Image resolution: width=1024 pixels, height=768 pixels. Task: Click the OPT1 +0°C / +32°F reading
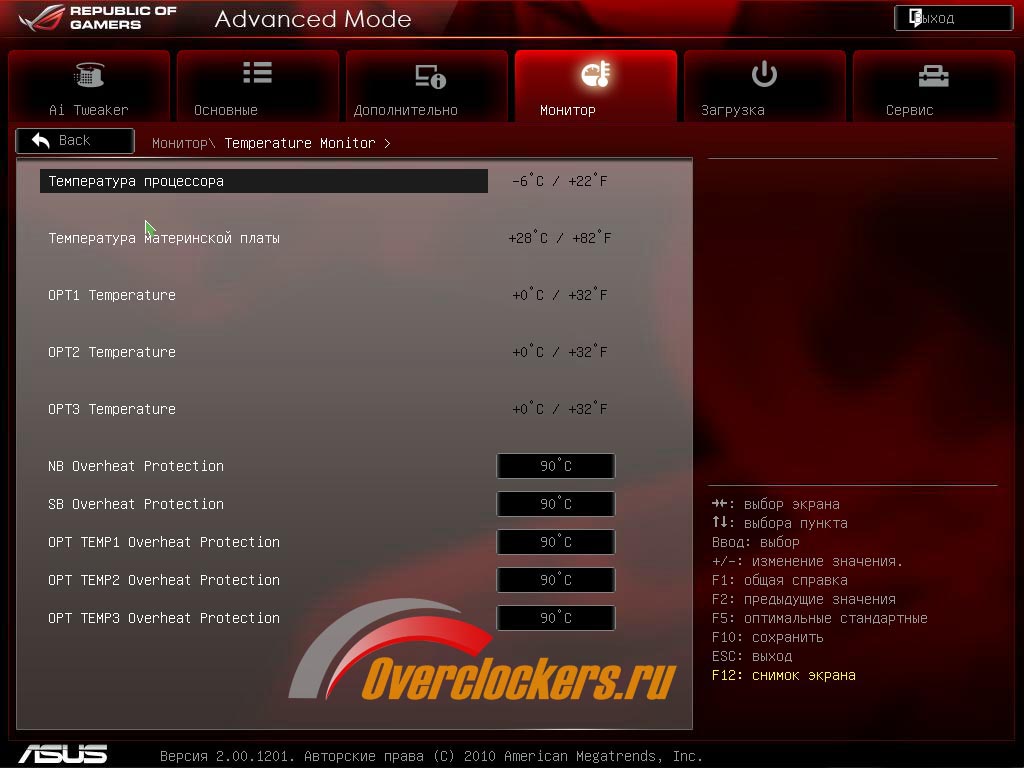(x=560, y=294)
